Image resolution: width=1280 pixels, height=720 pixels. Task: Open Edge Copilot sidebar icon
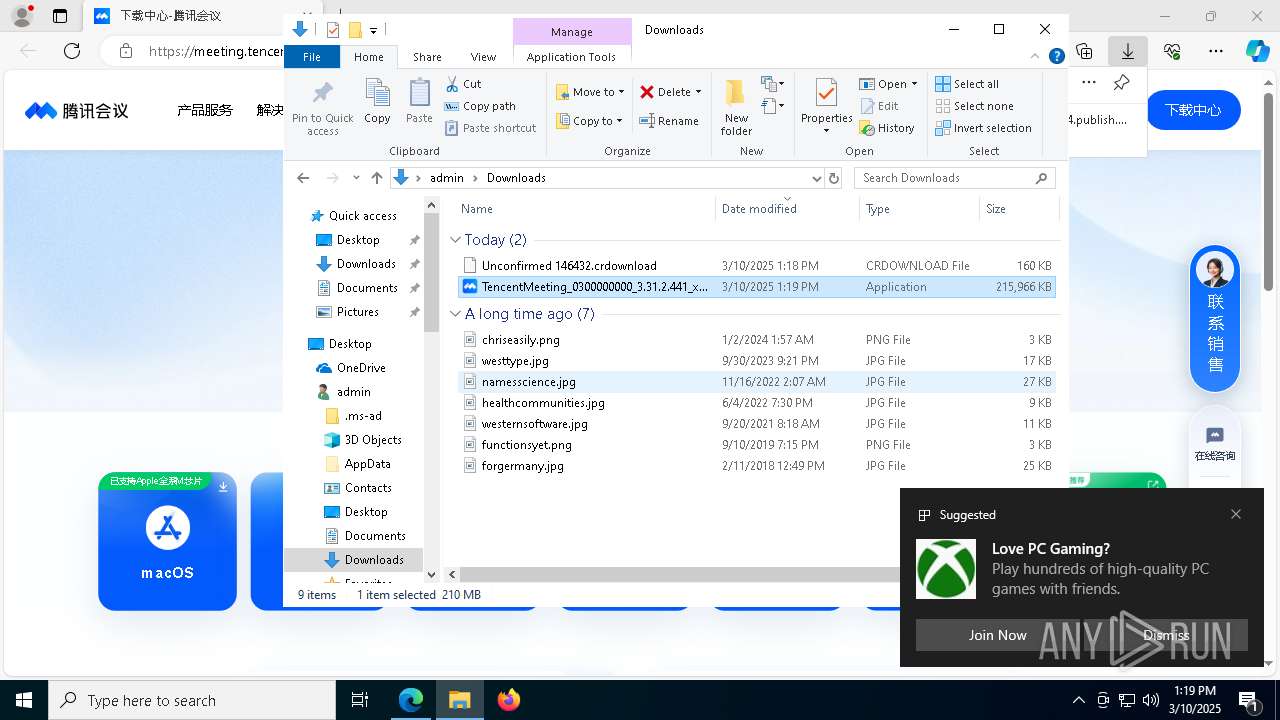pos(1257,51)
